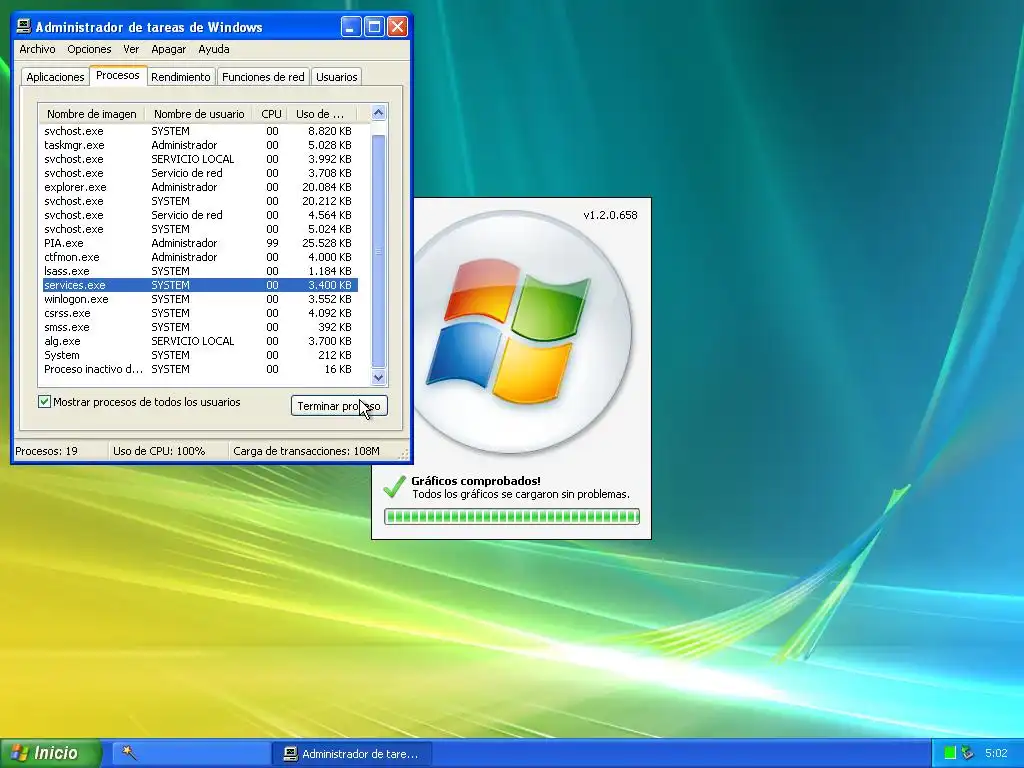The width and height of the screenshot is (1024, 768).
Task: Open the Ayuda menu
Action: pyautogui.click(x=214, y=49)
